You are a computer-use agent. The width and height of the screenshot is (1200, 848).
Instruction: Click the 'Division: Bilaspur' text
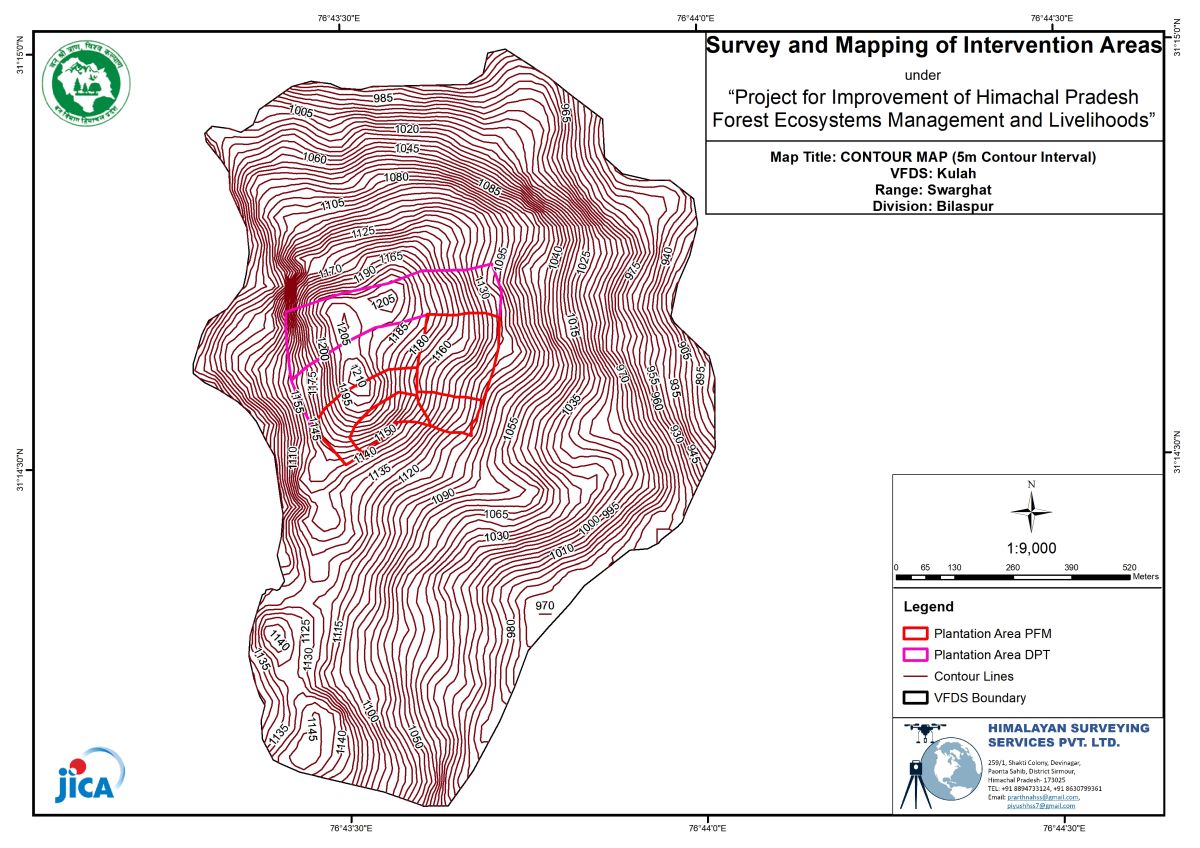934,207
